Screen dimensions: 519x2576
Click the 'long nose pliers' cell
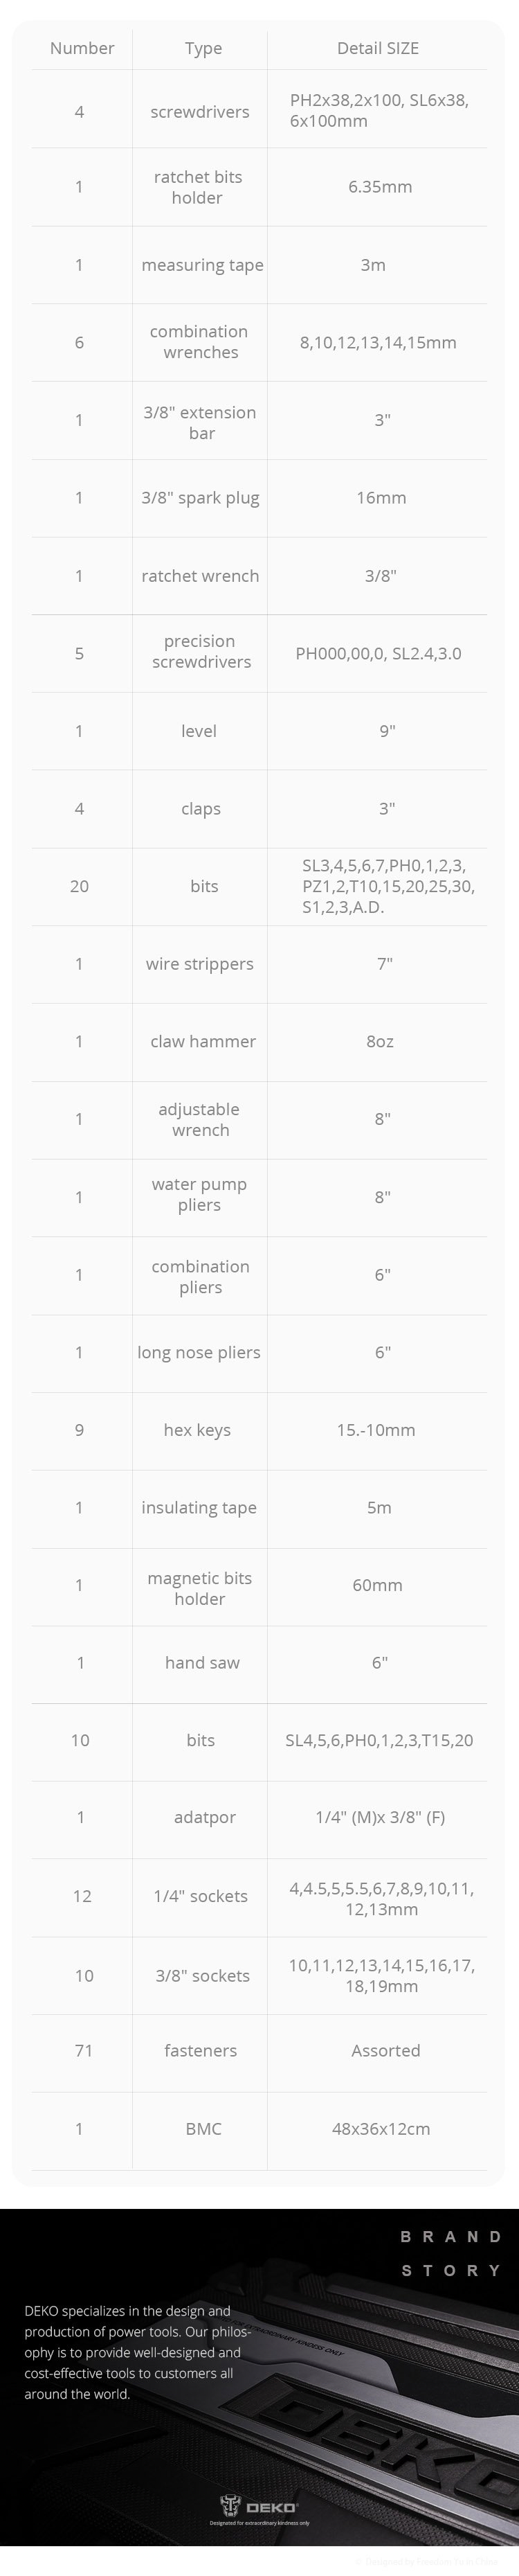(x=199, y=1352)
